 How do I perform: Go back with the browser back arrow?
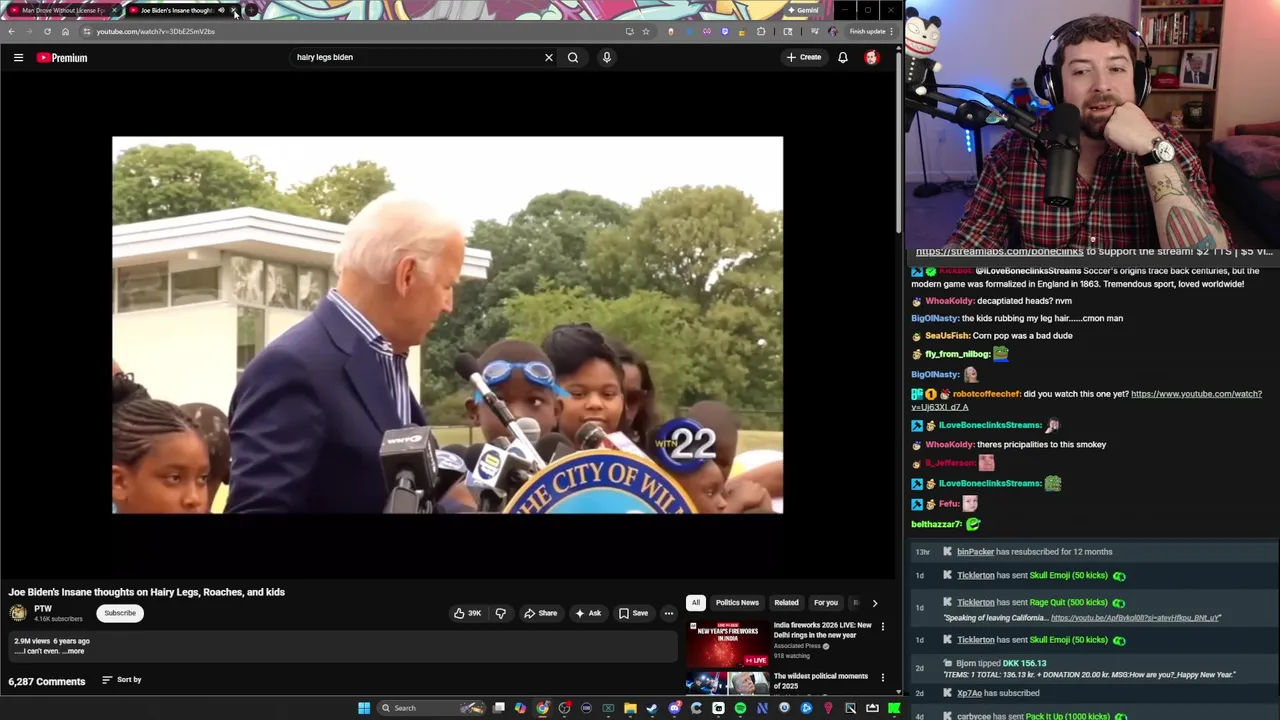point(11,31)
